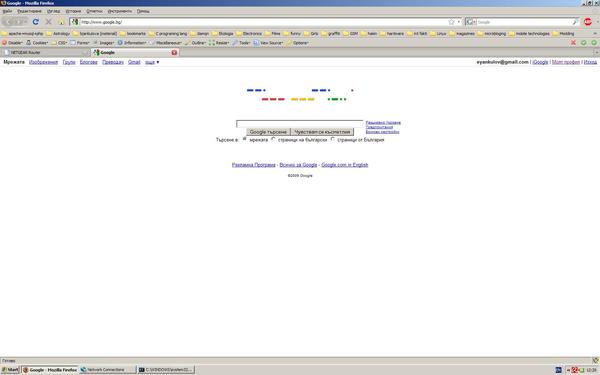The height and width of the screenshot is (375, 600).
Task: Open the View Source toolbar icon
Action: (x=268, y=43)
